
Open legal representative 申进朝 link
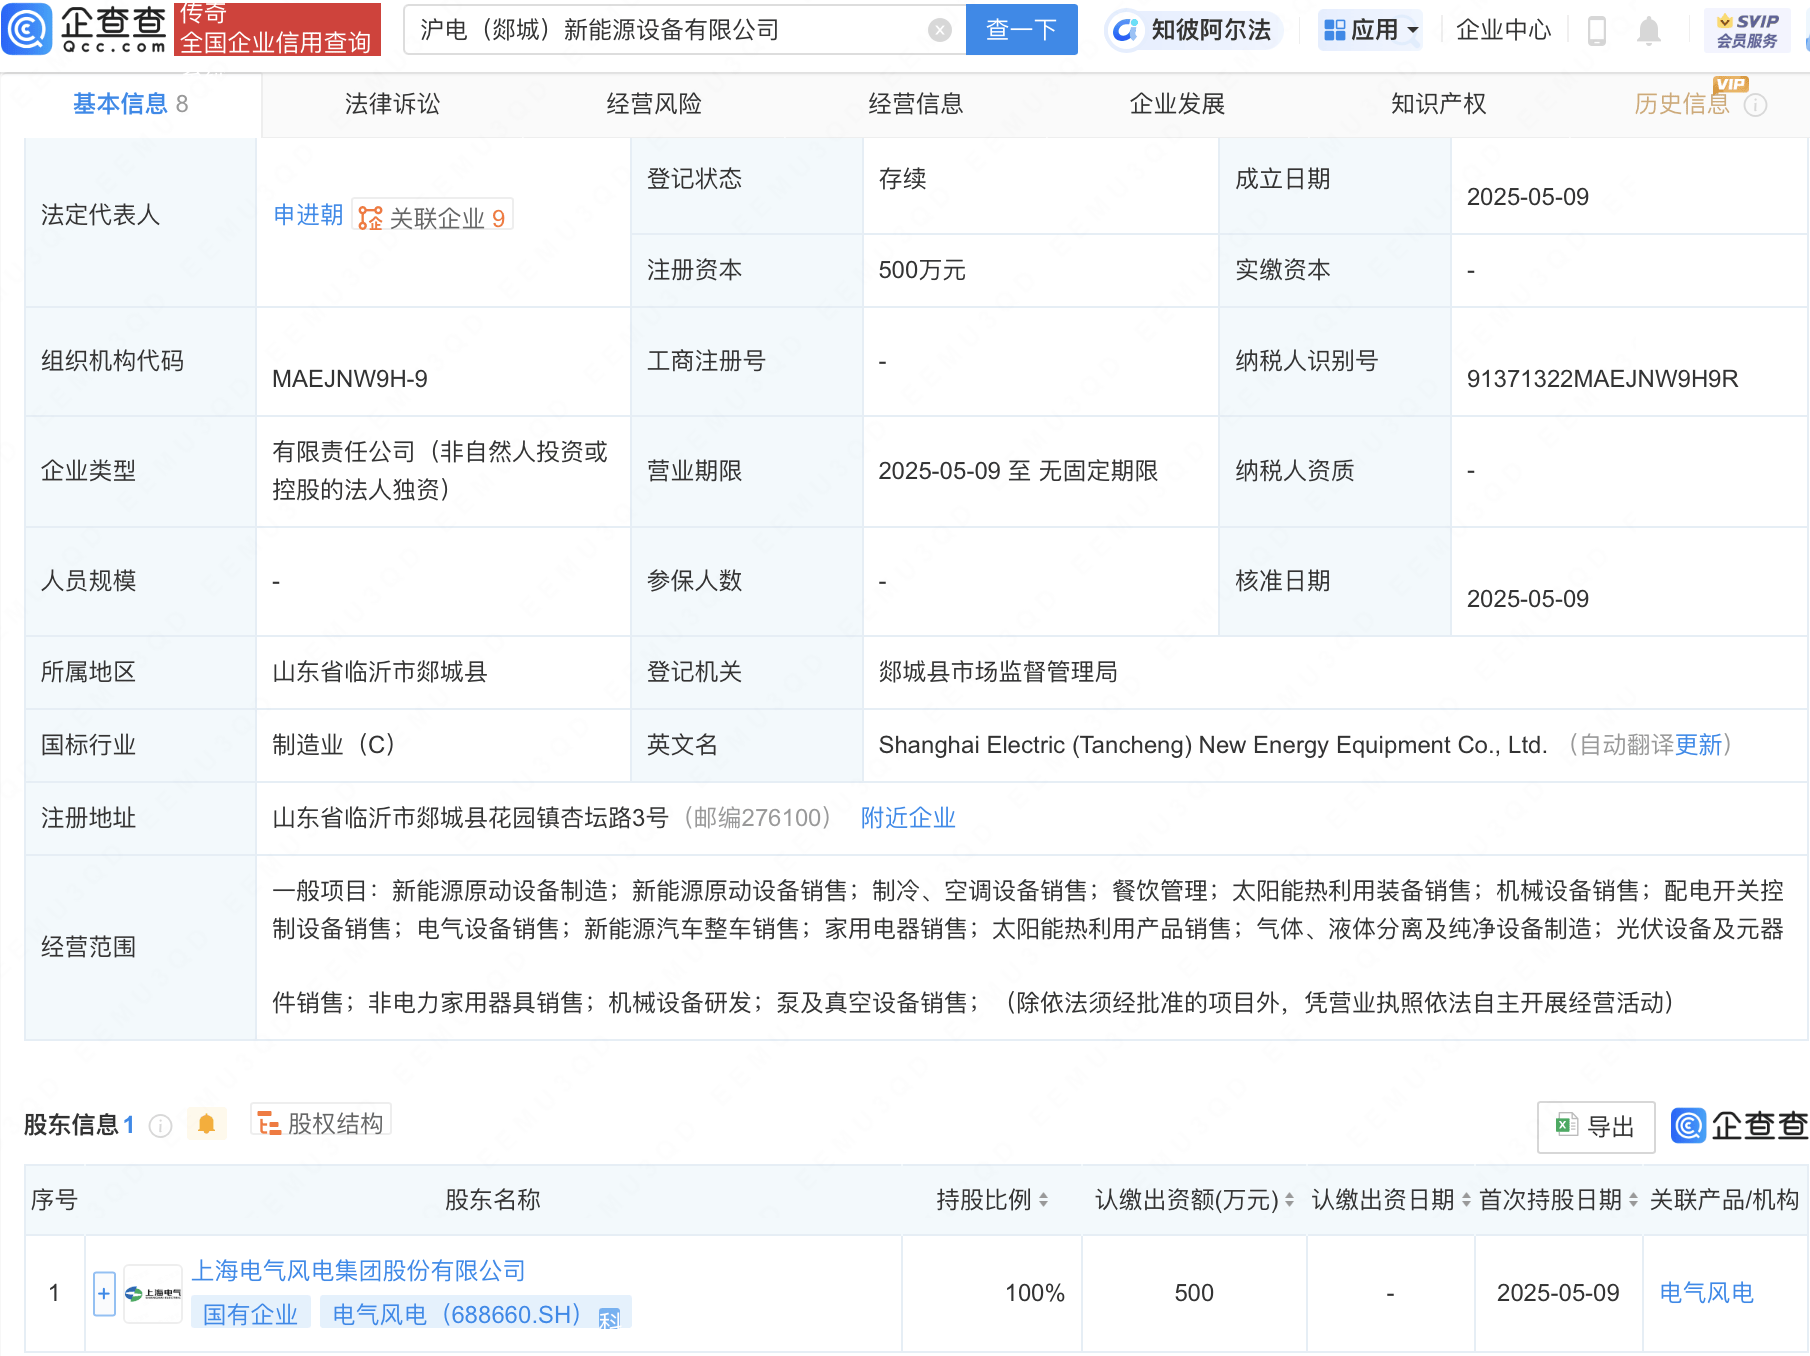307,215
